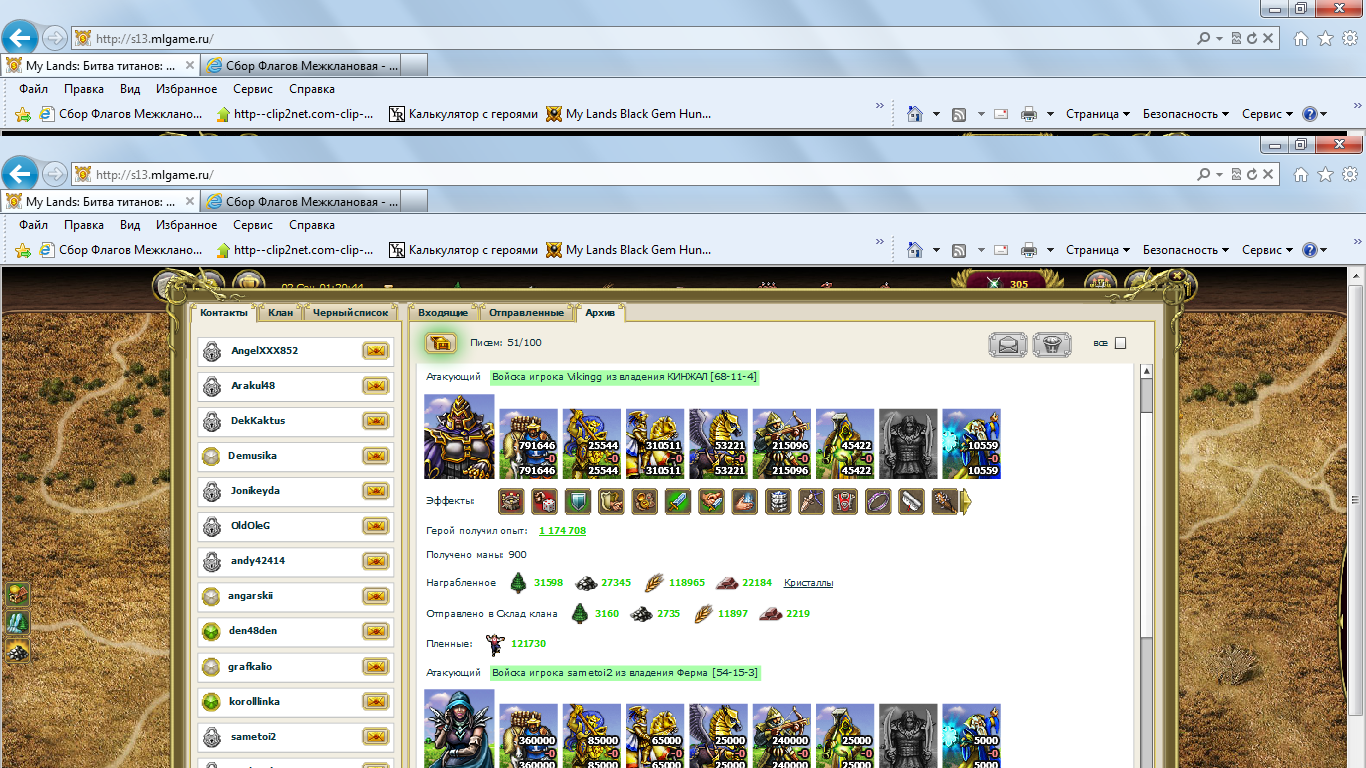1366x768 pixels.
Task: Open link Войска игрока sametoi2 из владения Ферма
Action: (625, 673)
